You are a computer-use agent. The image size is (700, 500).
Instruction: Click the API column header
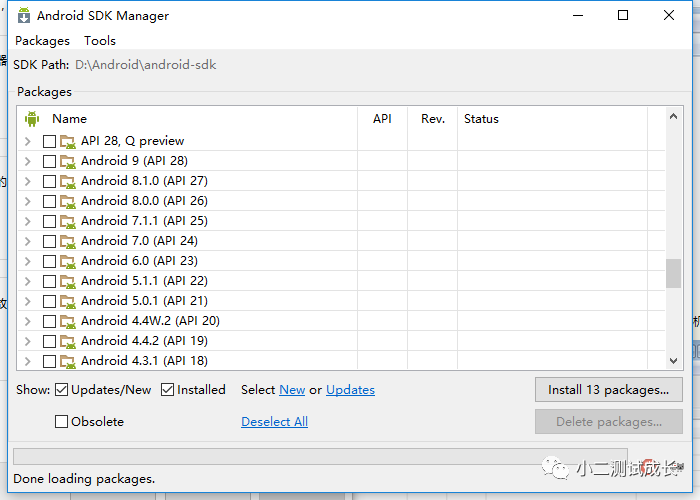(x=383, y=119)
